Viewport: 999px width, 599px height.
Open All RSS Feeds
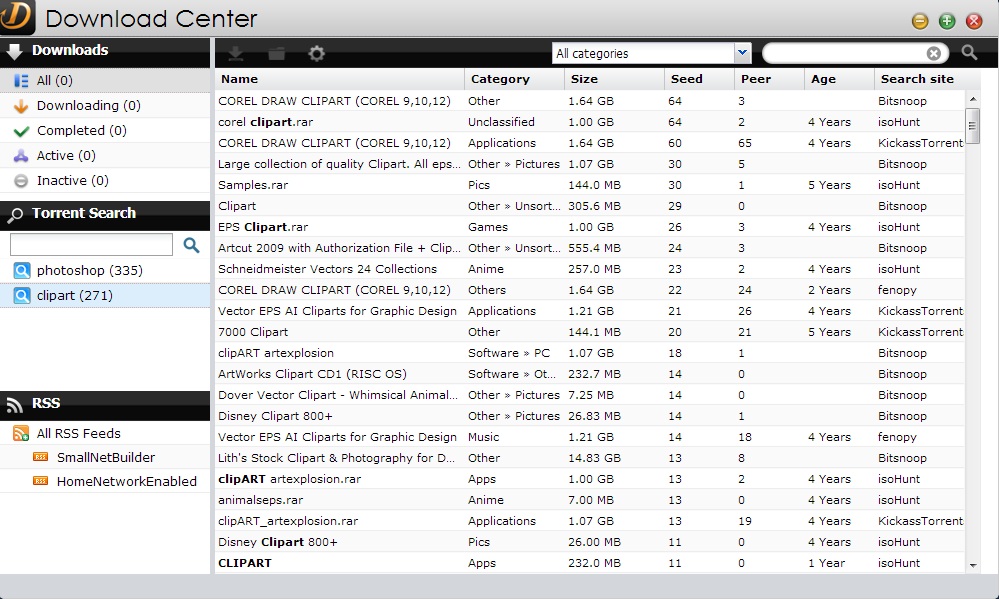point(105,433)
